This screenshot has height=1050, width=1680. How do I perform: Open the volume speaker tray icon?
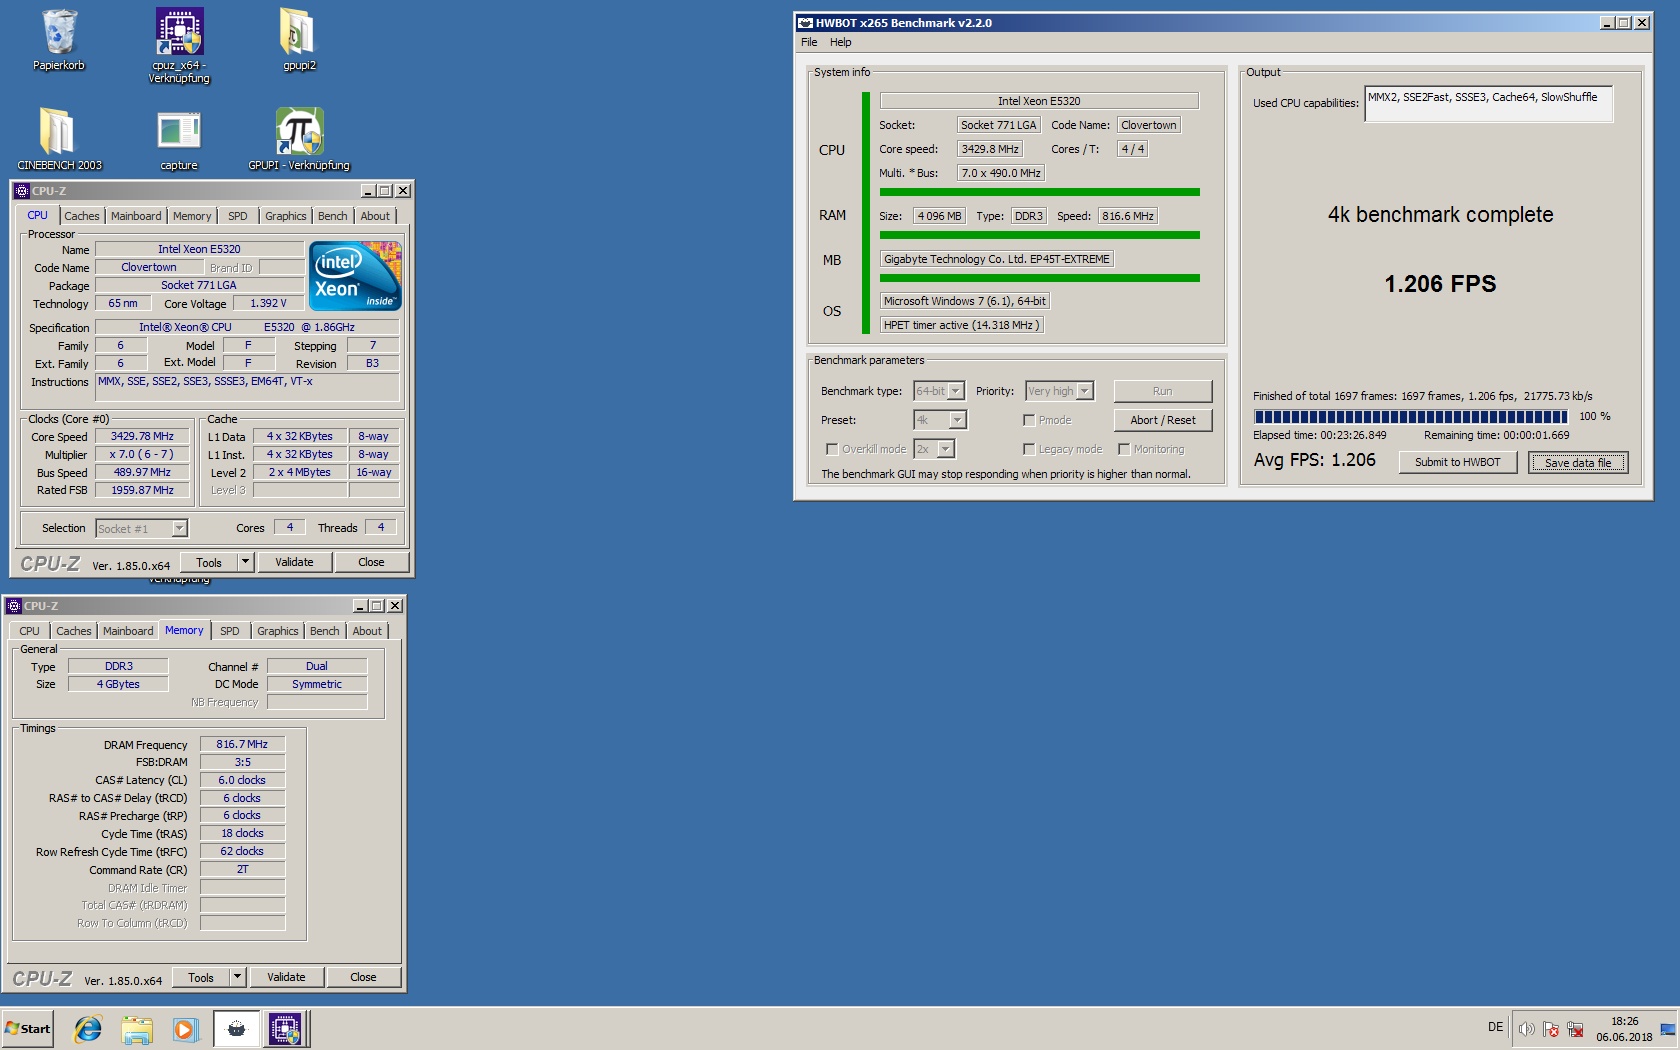pos(1526,1029)
